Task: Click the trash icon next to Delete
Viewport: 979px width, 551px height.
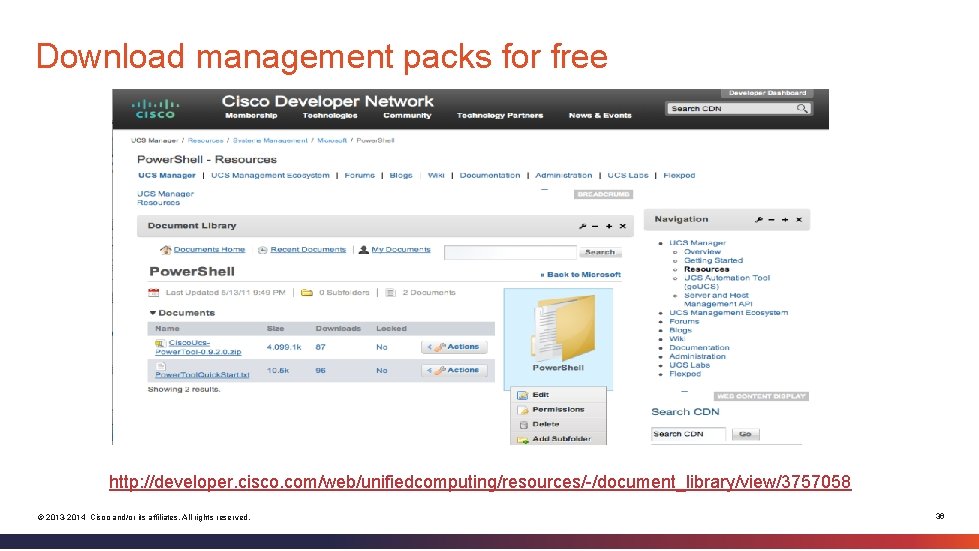Action: tap(523, 425)
